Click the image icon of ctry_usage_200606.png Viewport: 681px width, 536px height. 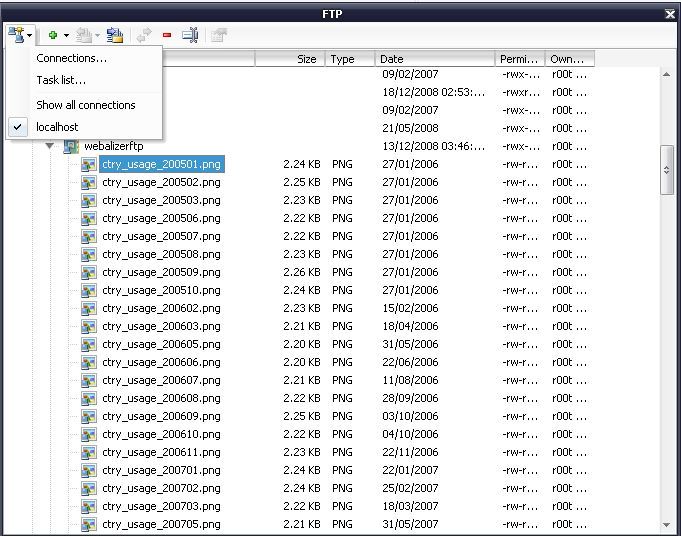(89, 363)
